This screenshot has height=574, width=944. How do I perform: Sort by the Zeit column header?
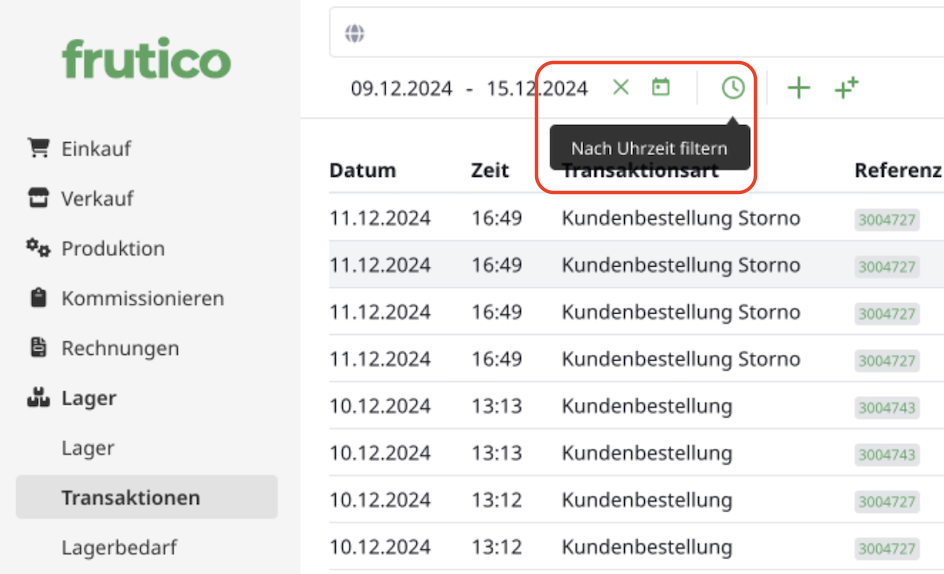click(x=490, y=170)
